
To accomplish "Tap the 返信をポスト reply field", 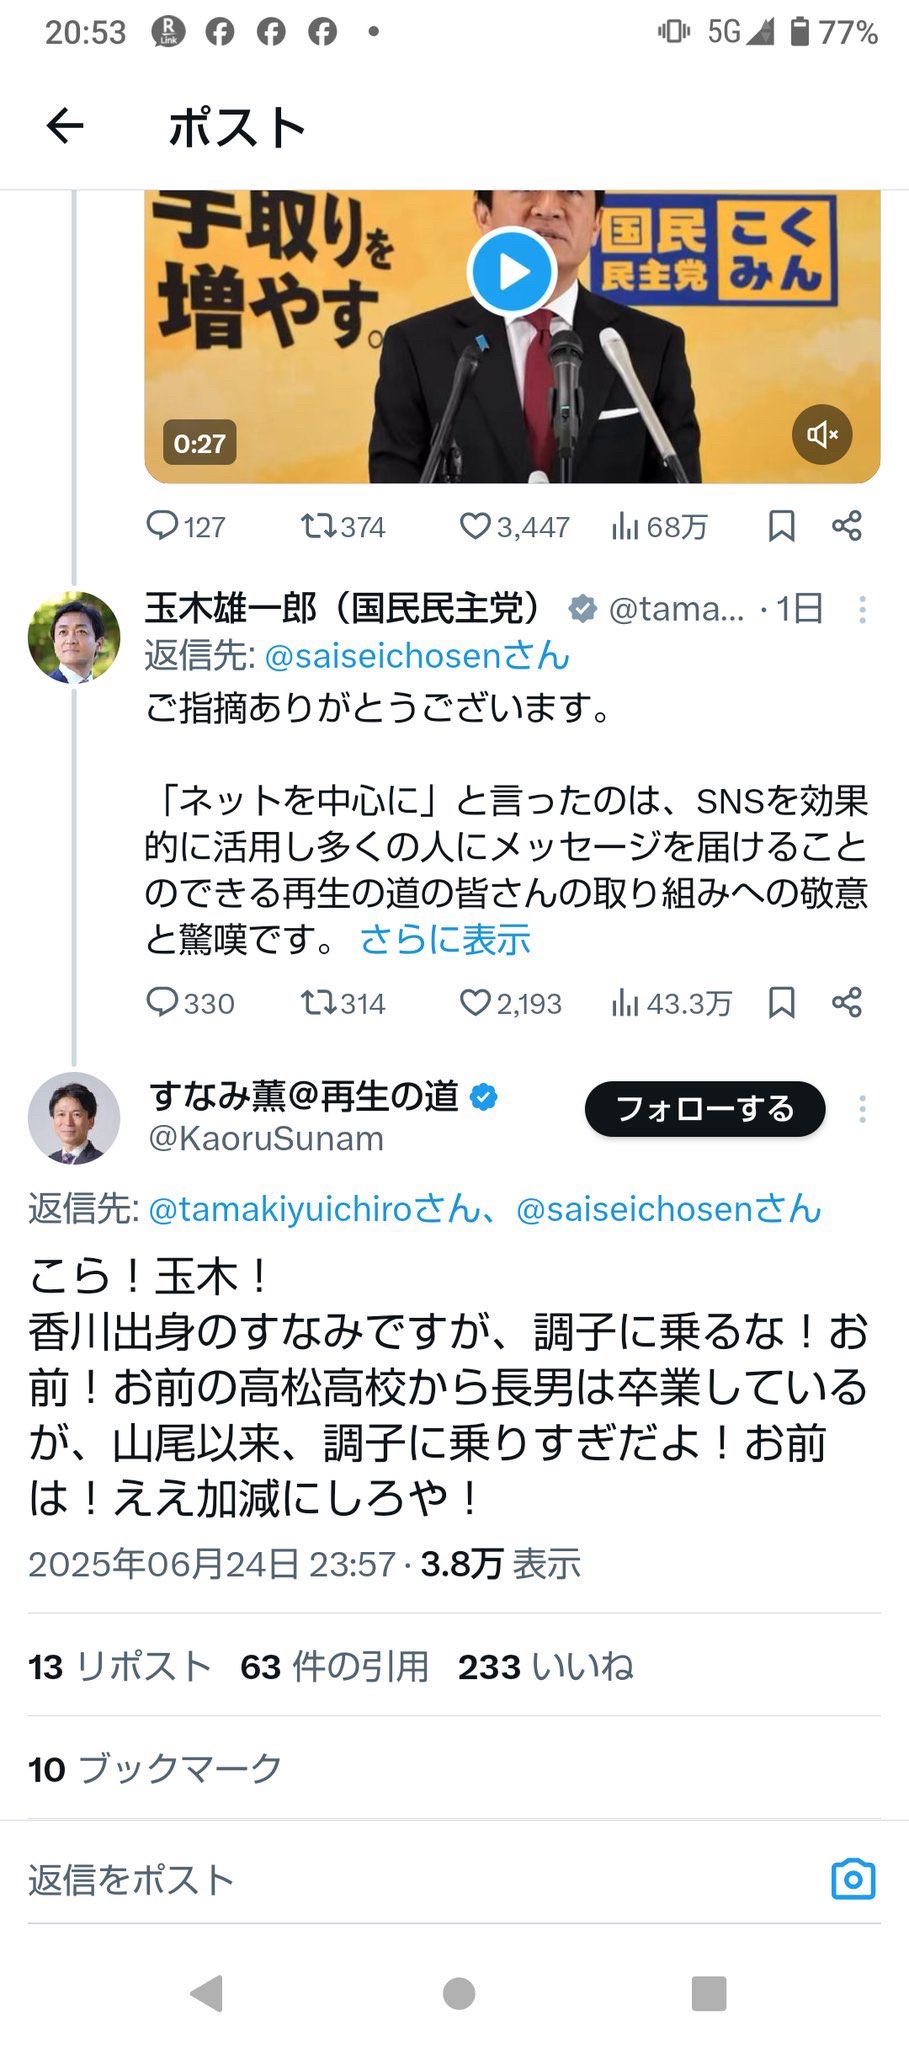I will coord(400,1880).
